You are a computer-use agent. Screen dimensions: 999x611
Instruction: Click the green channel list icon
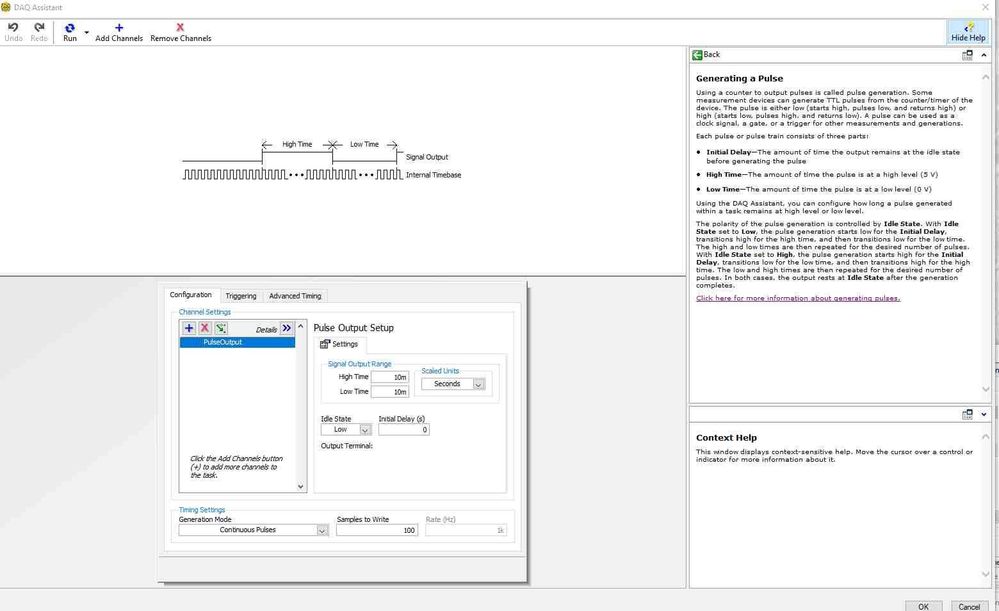220,328
